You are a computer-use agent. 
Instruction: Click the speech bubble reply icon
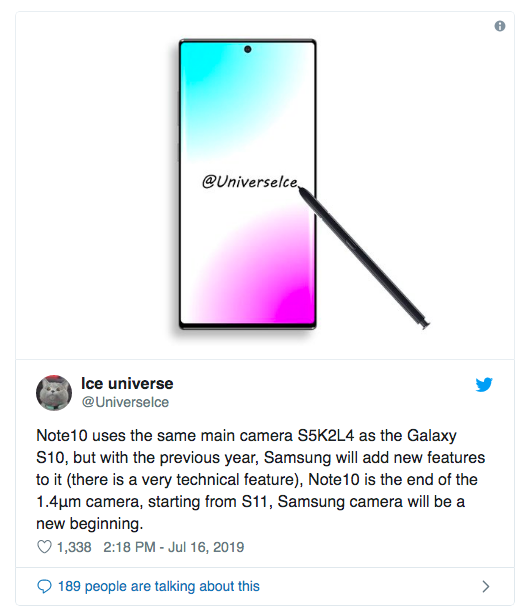coord(44,586)
